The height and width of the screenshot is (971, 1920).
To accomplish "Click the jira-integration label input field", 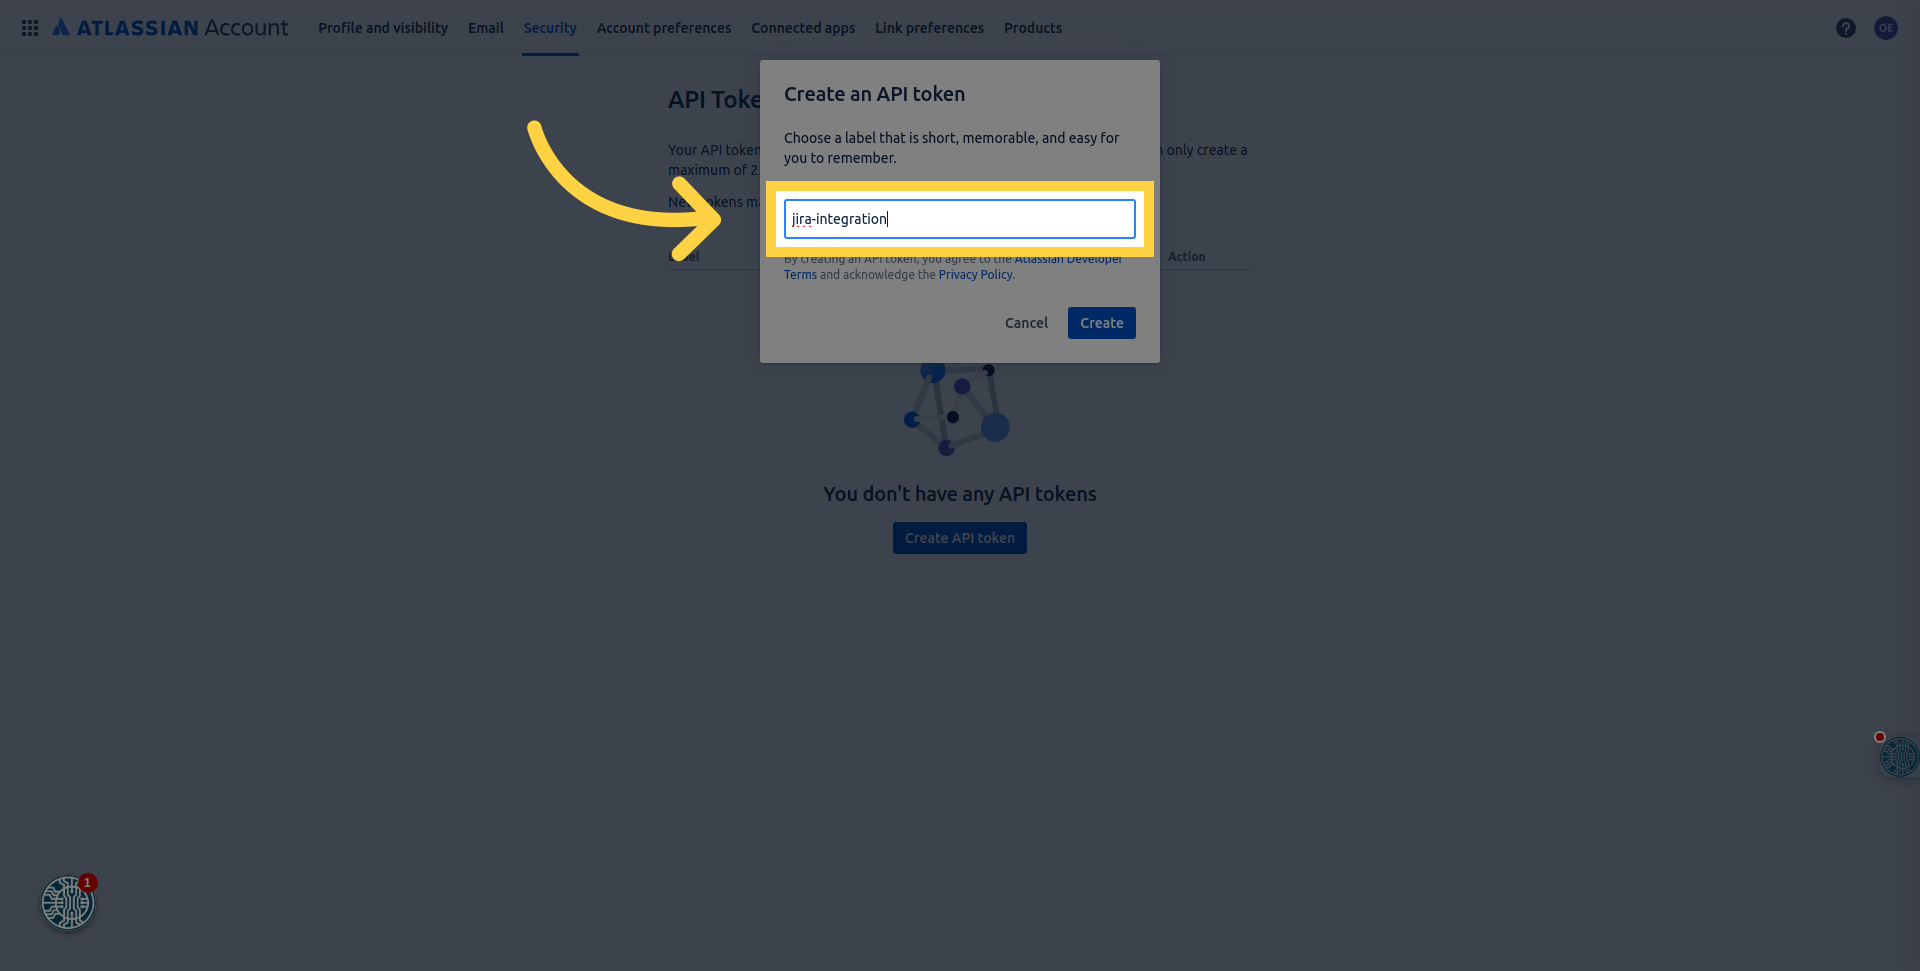I will 960,219.
